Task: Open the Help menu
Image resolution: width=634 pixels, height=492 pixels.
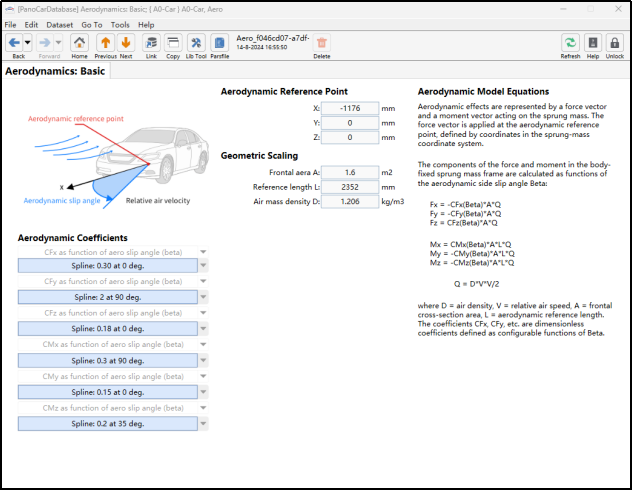Action: click(x=146, y=25)
